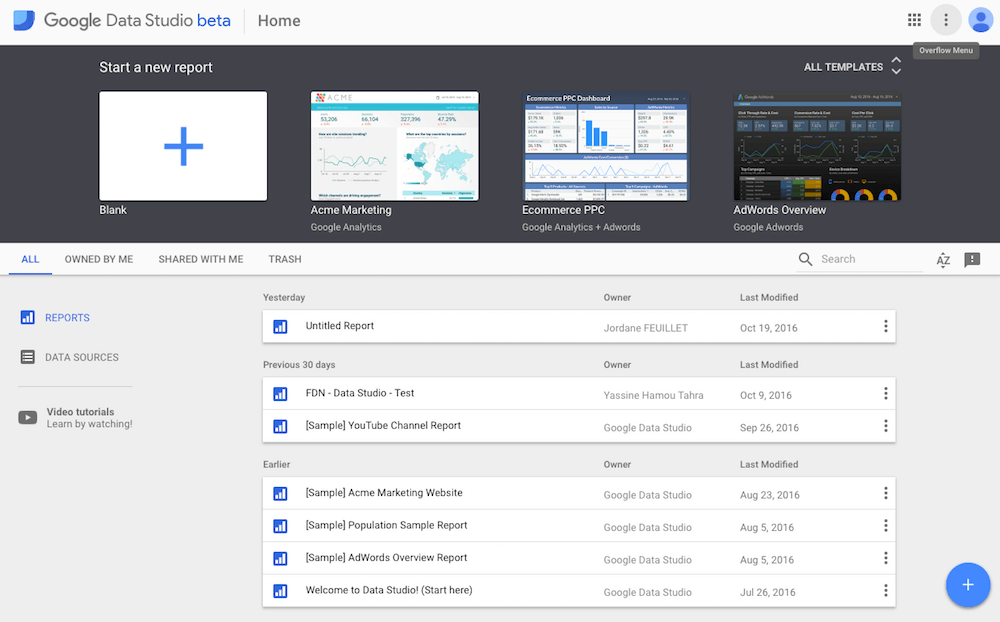Click the send feedback icon
The image size is (1000, 622).
(972, 260)
